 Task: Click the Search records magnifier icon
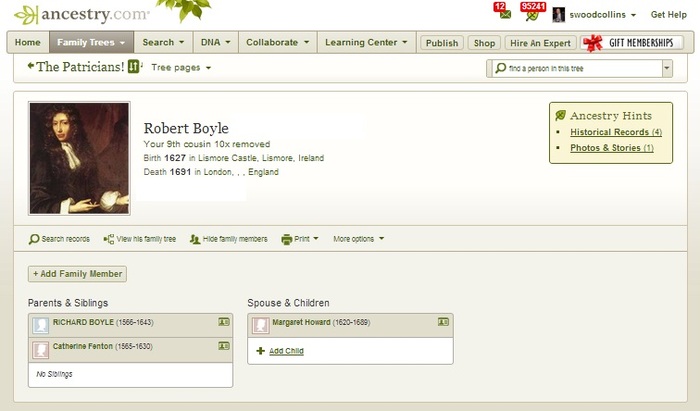pyautogui.click(x=34, y=239)
